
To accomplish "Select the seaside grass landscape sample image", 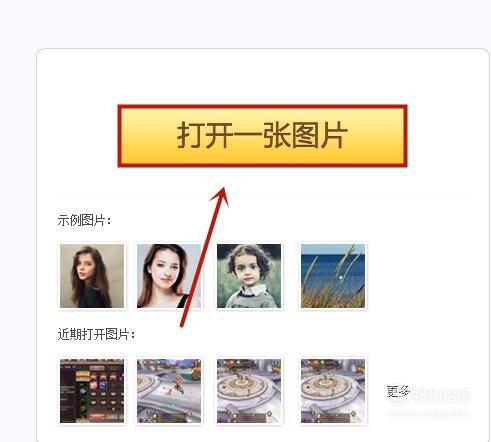I will [333, 276].
